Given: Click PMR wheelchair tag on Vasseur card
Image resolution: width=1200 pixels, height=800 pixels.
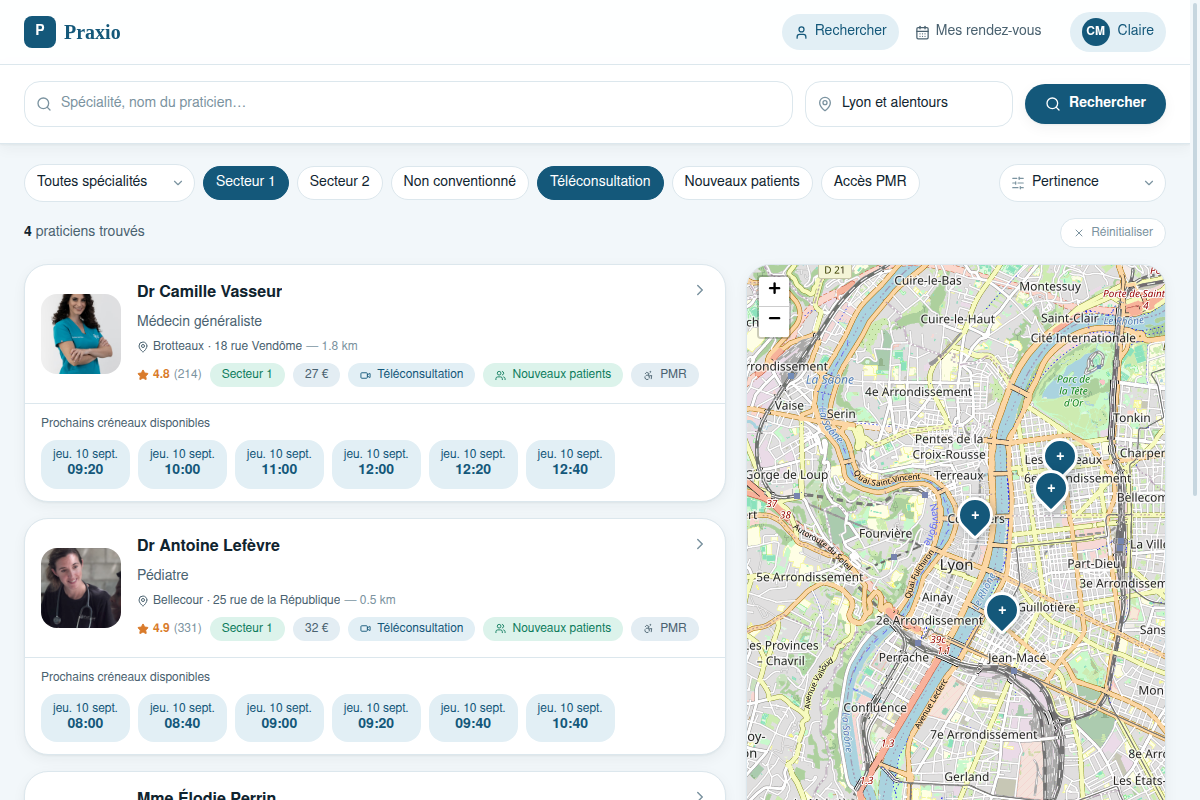Looking at the screenshot, I should (665, 375).
